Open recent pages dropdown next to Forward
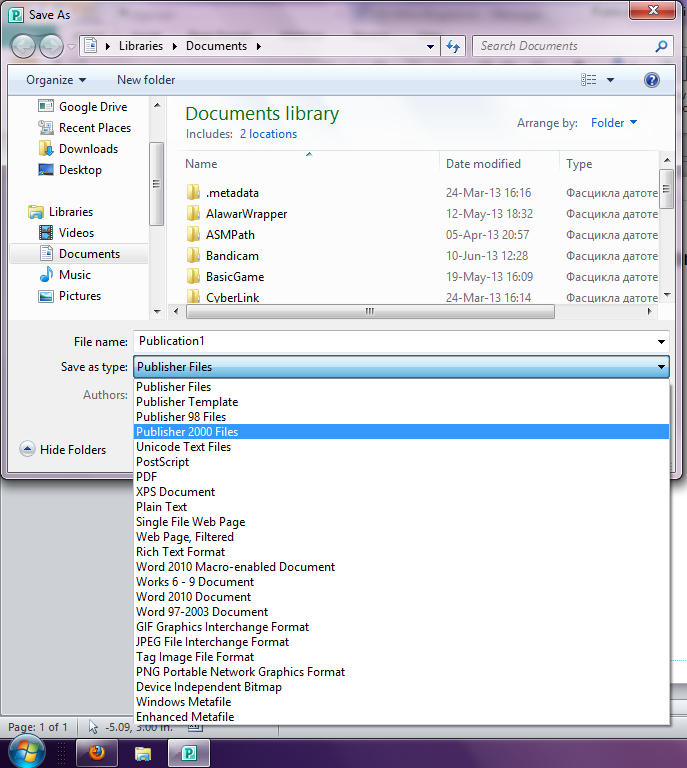This screenshot has width=687, height=768. point(71,47)
